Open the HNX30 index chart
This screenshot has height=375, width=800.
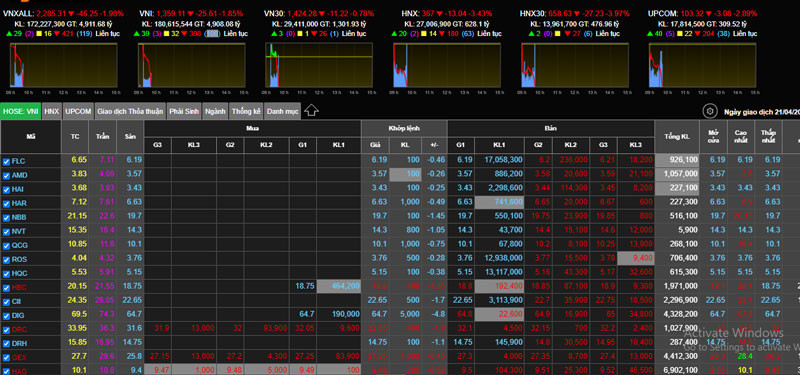[x=575, y=66]
